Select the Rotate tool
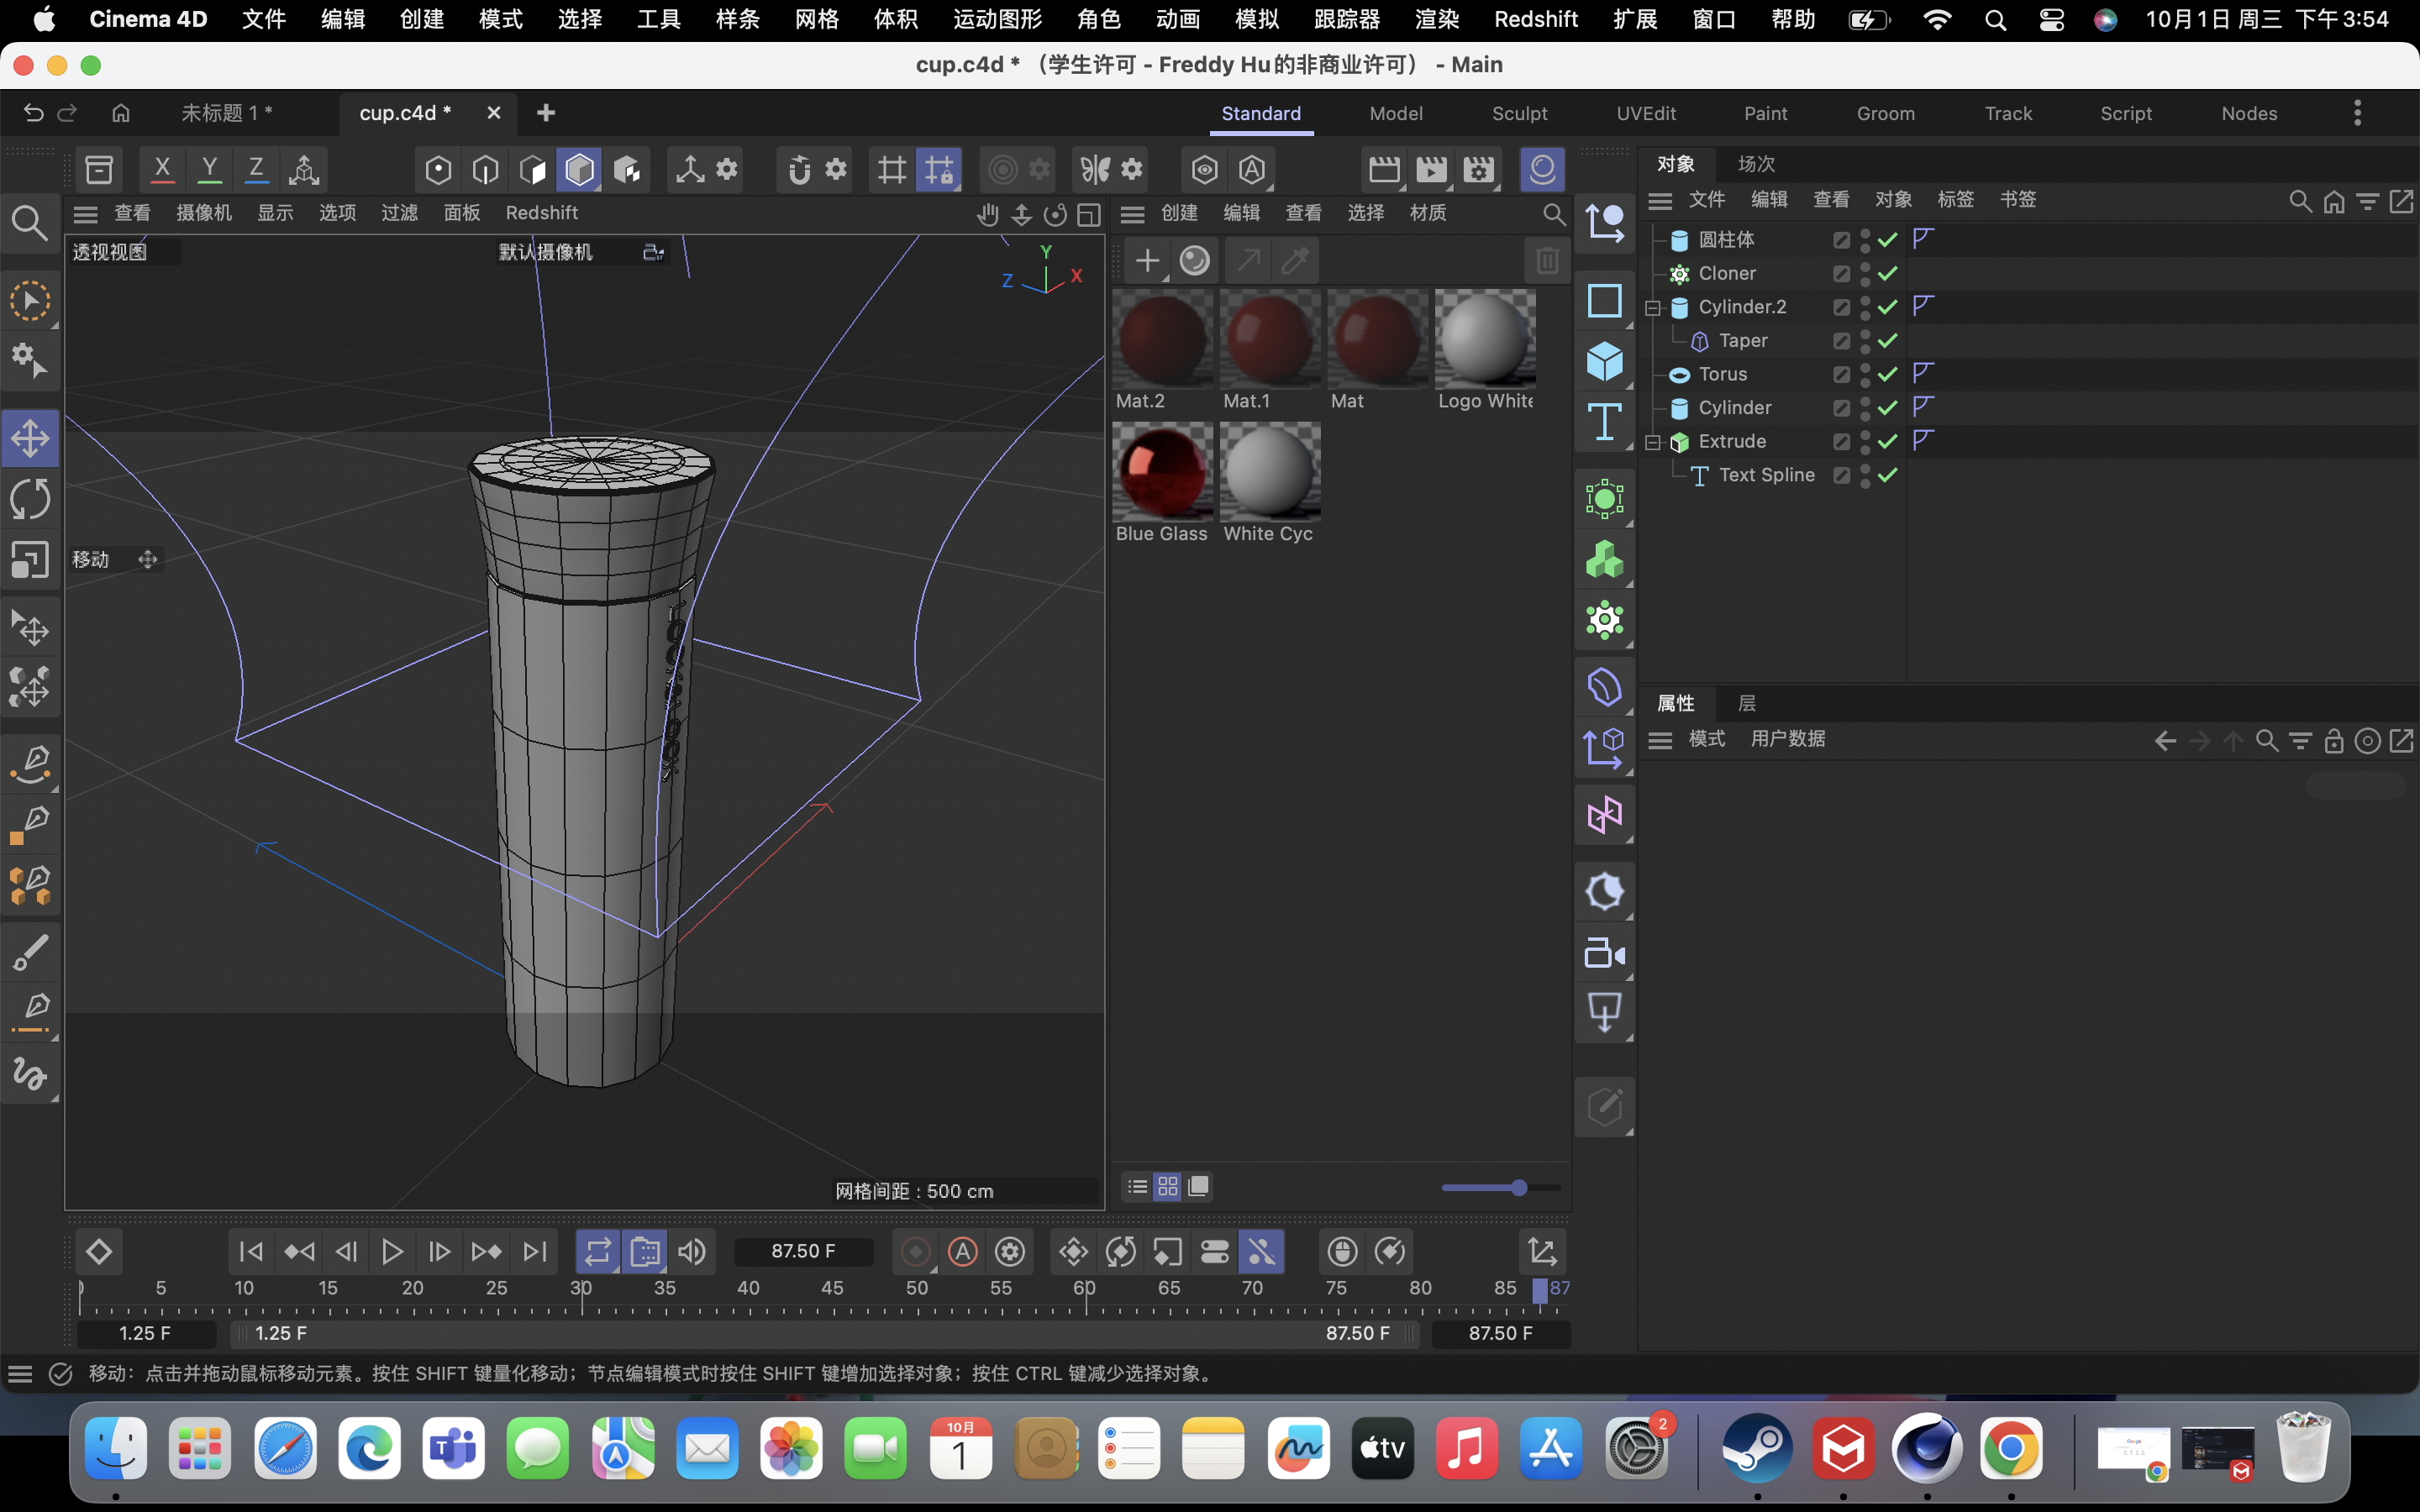2420x1512 pixels. [30, 498]
